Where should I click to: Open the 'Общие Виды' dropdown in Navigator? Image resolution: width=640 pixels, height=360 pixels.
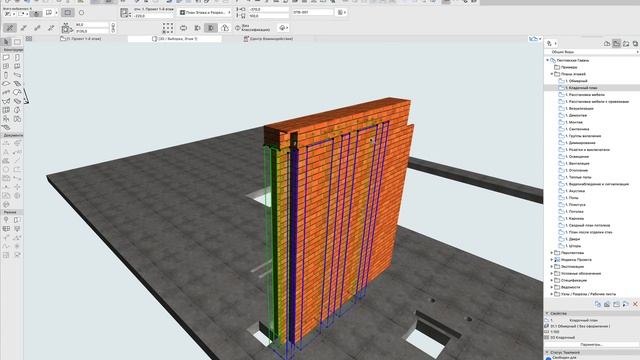click(x=592, y=52)
